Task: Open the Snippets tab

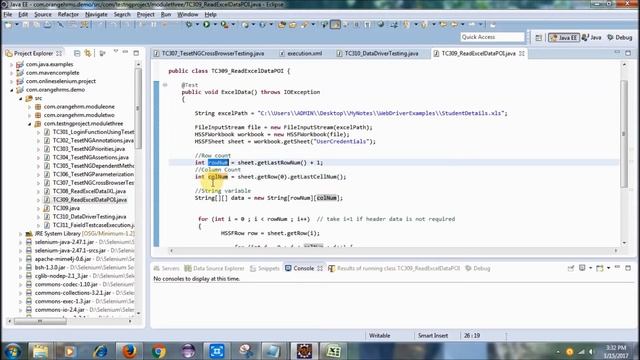Action: [x=264, y=268]
